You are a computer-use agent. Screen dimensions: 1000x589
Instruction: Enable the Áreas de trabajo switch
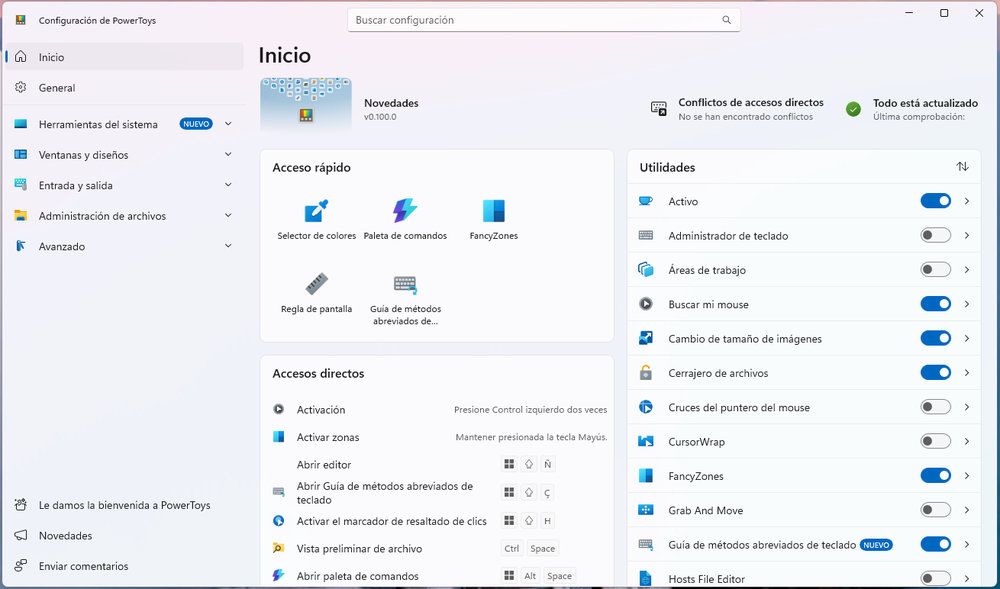[x=936, y=270]
